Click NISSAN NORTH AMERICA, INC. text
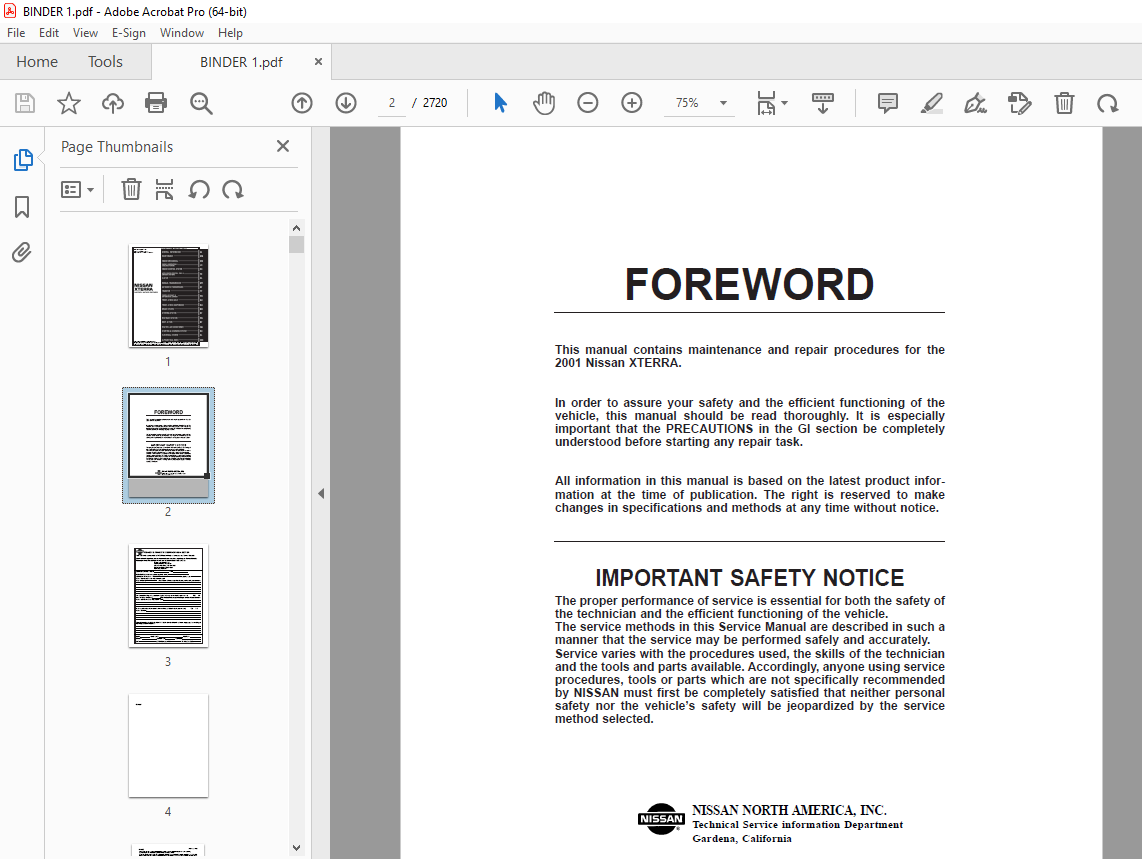Screen dimensions: 1142x859 click(x=789, y=810)
